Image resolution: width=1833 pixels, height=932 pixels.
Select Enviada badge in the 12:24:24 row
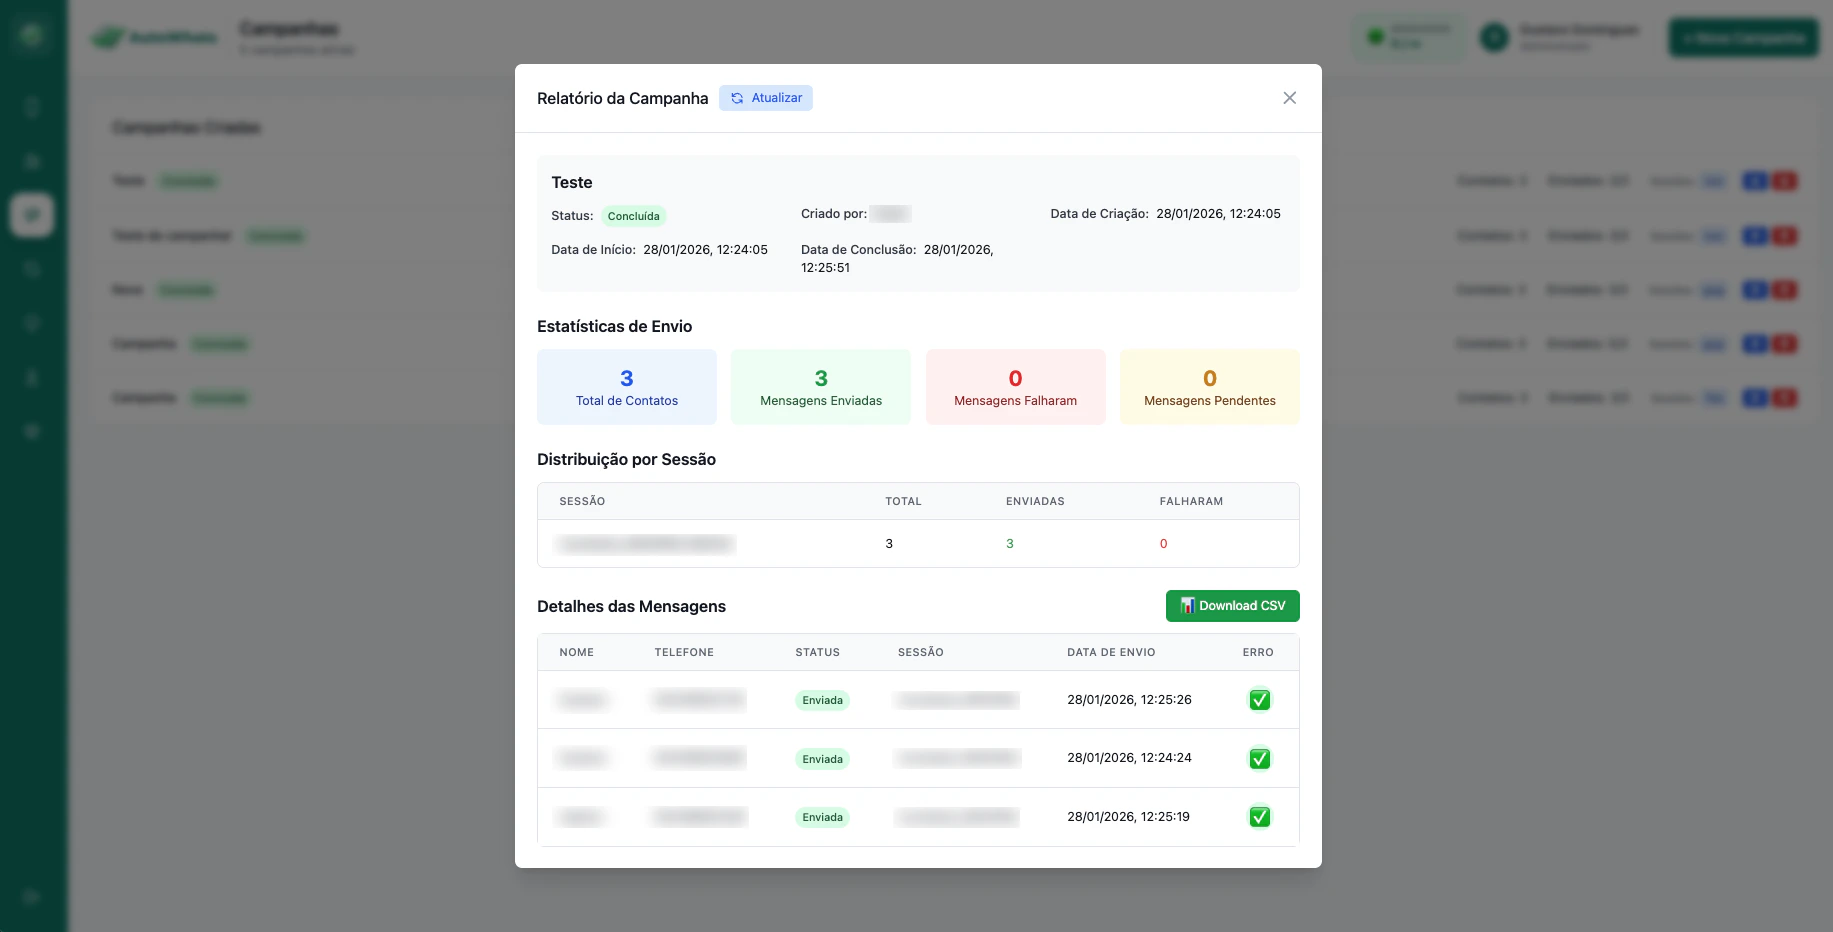coord(822,759)
